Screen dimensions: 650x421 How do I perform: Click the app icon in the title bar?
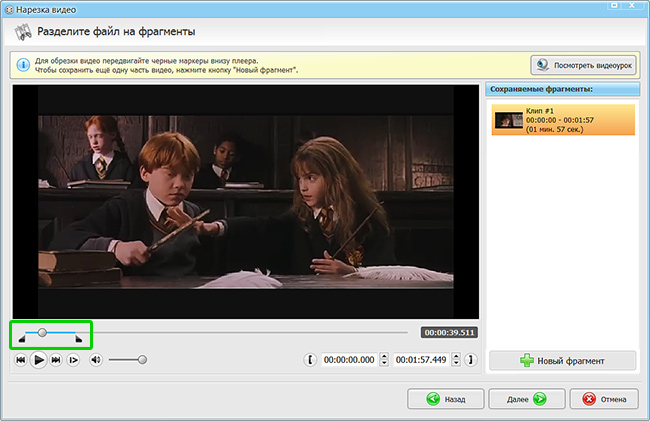click(9, 10)
